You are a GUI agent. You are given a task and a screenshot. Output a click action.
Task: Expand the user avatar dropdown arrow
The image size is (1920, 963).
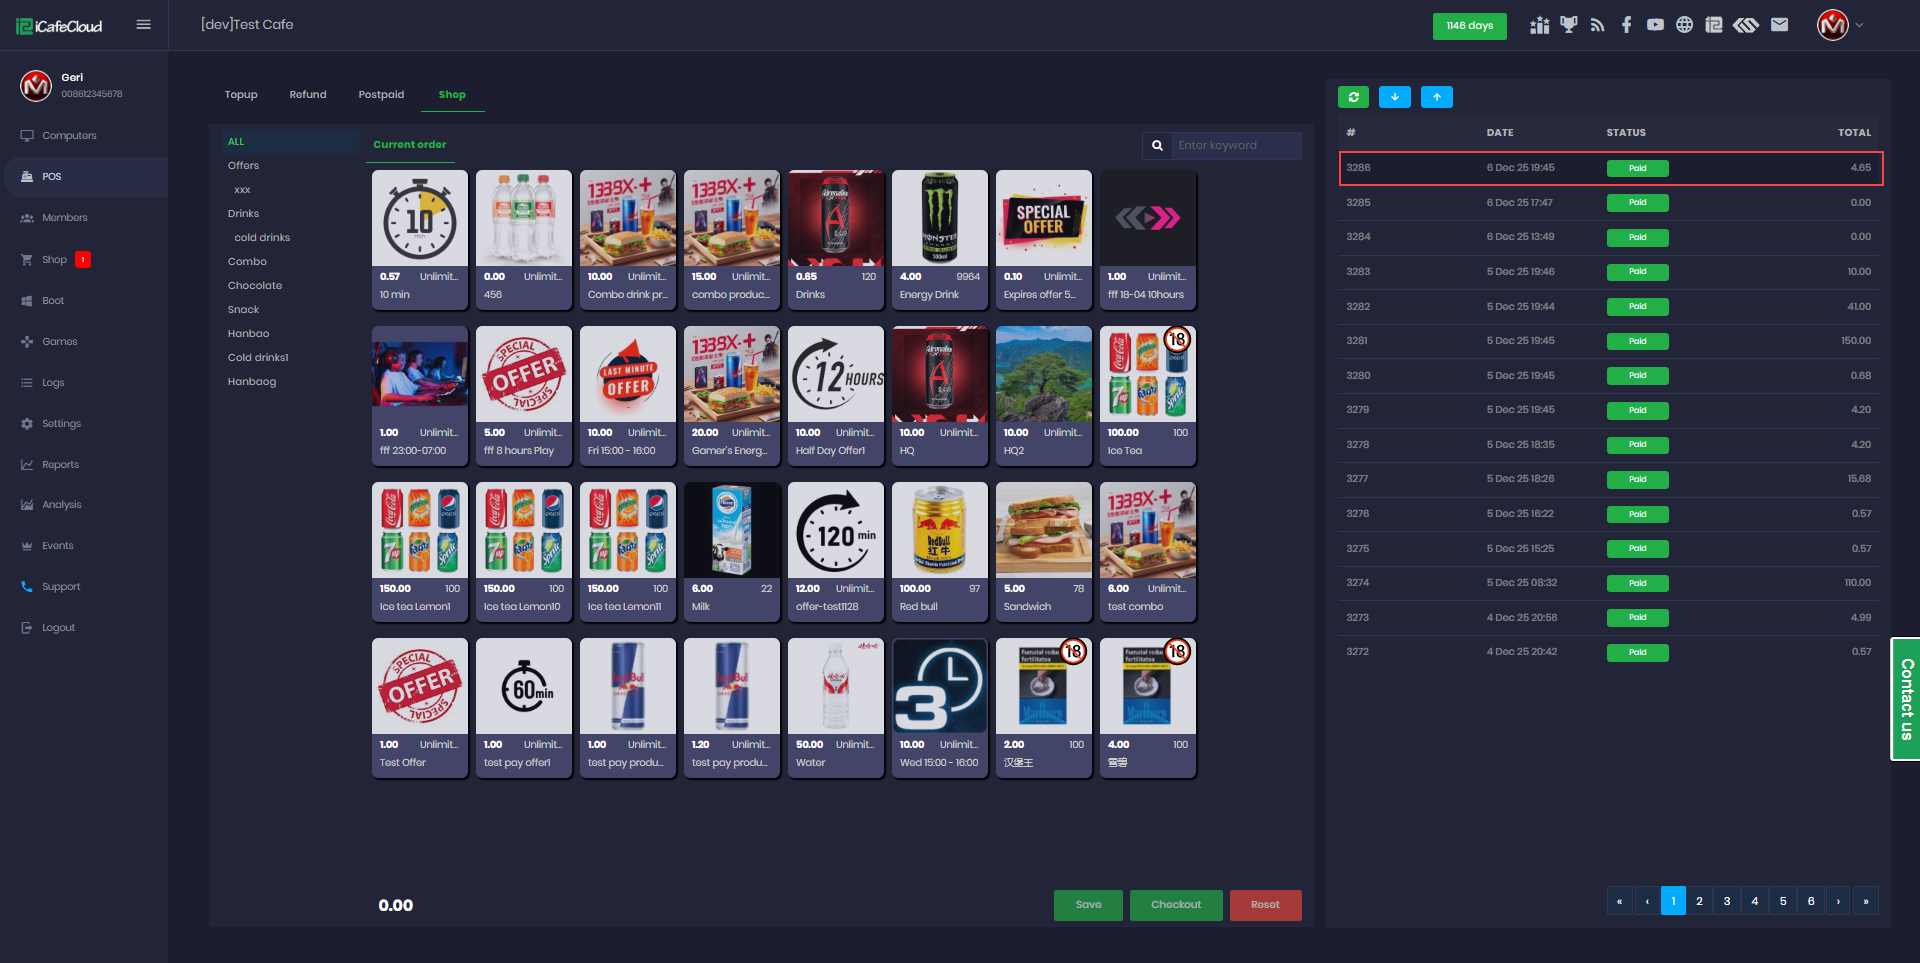[x=1860, y=25]
